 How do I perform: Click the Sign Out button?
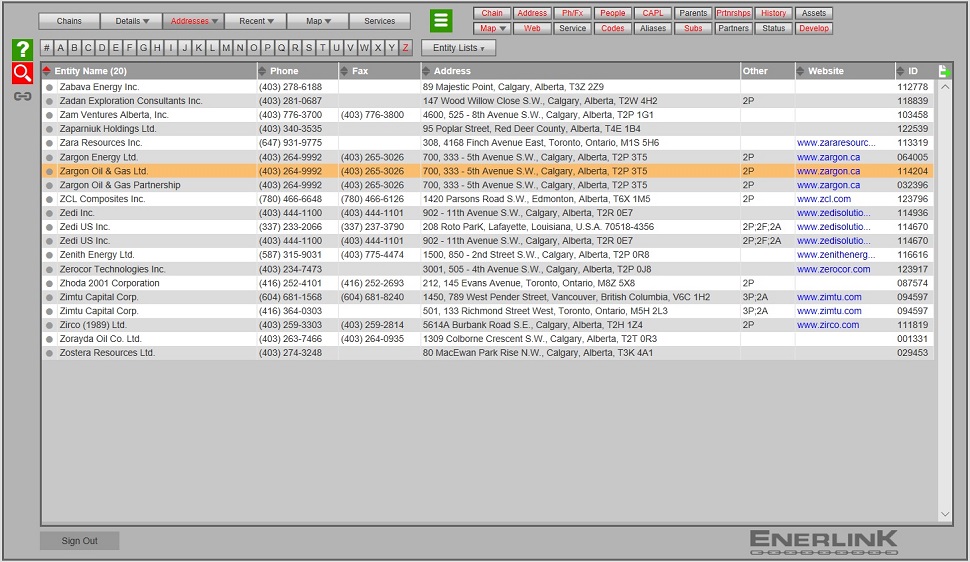[80, 541]
